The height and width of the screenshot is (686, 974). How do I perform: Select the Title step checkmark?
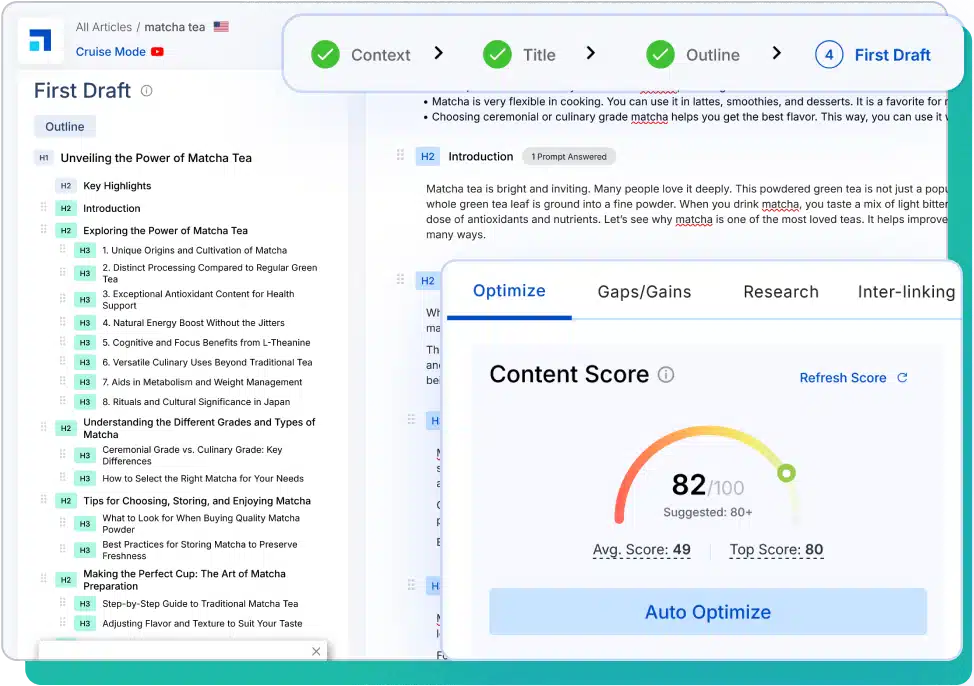coord(497,55)
